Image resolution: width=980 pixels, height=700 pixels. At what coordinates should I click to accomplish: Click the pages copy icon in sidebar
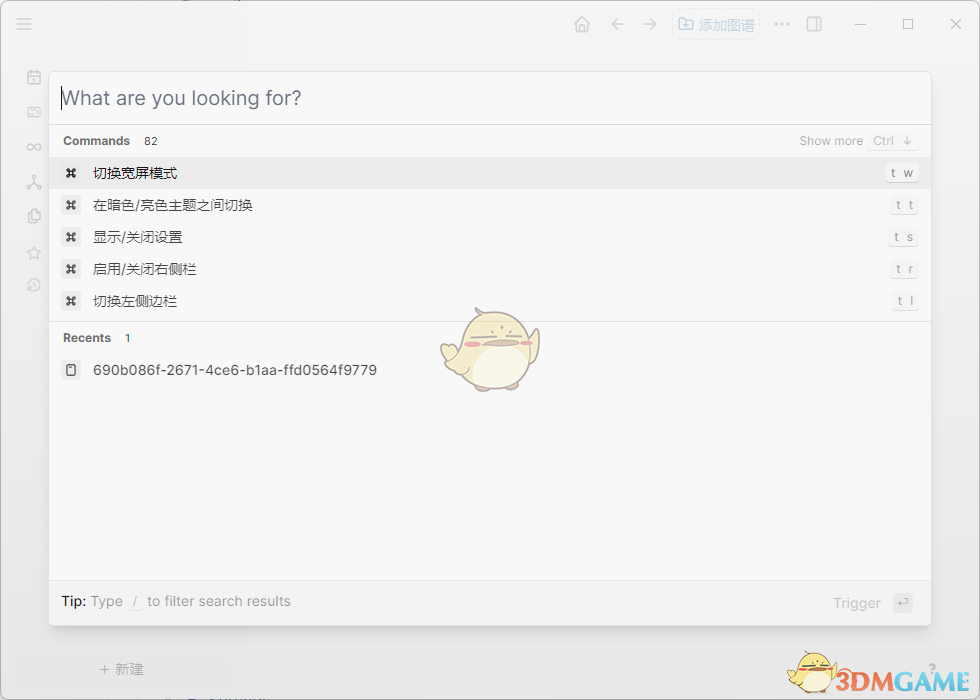point(33,215)
